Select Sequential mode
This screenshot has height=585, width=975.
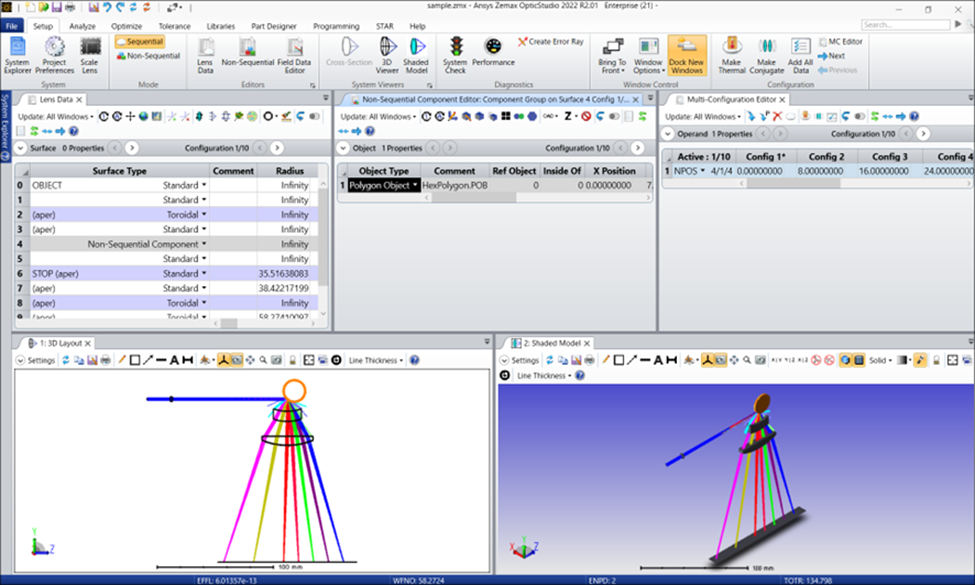tap(139, 41)
